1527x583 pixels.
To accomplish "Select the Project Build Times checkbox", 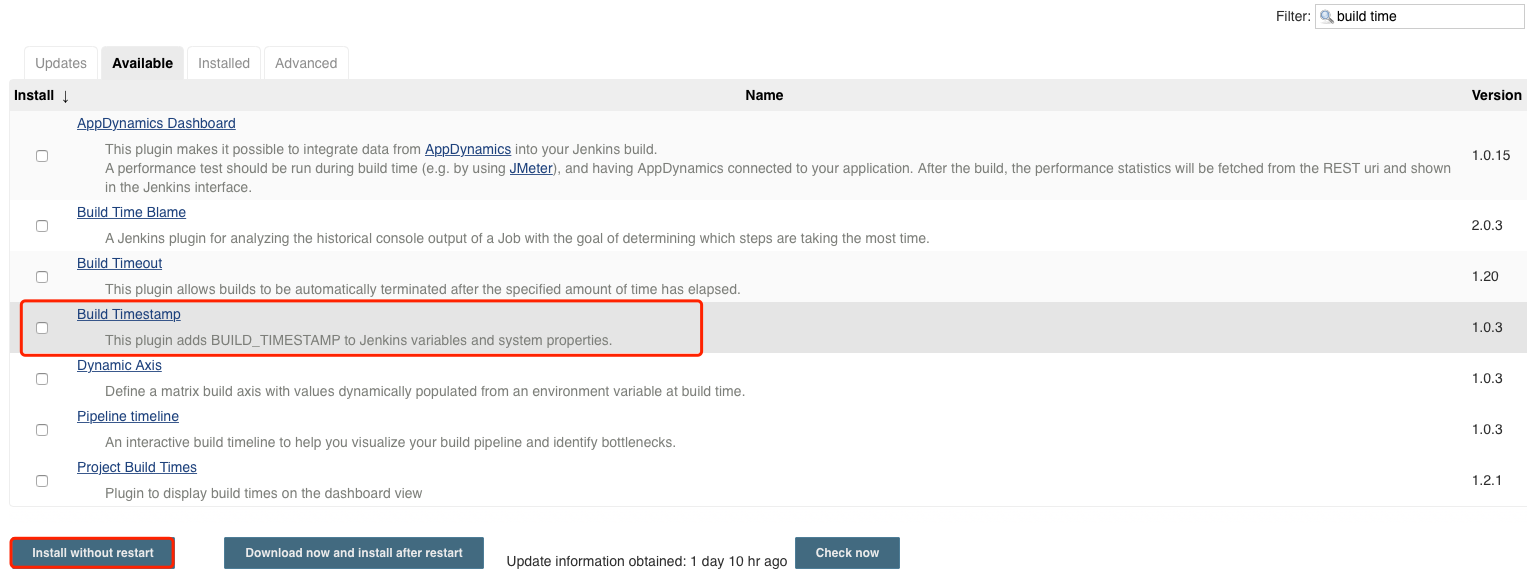I will [x=42, y=481].
